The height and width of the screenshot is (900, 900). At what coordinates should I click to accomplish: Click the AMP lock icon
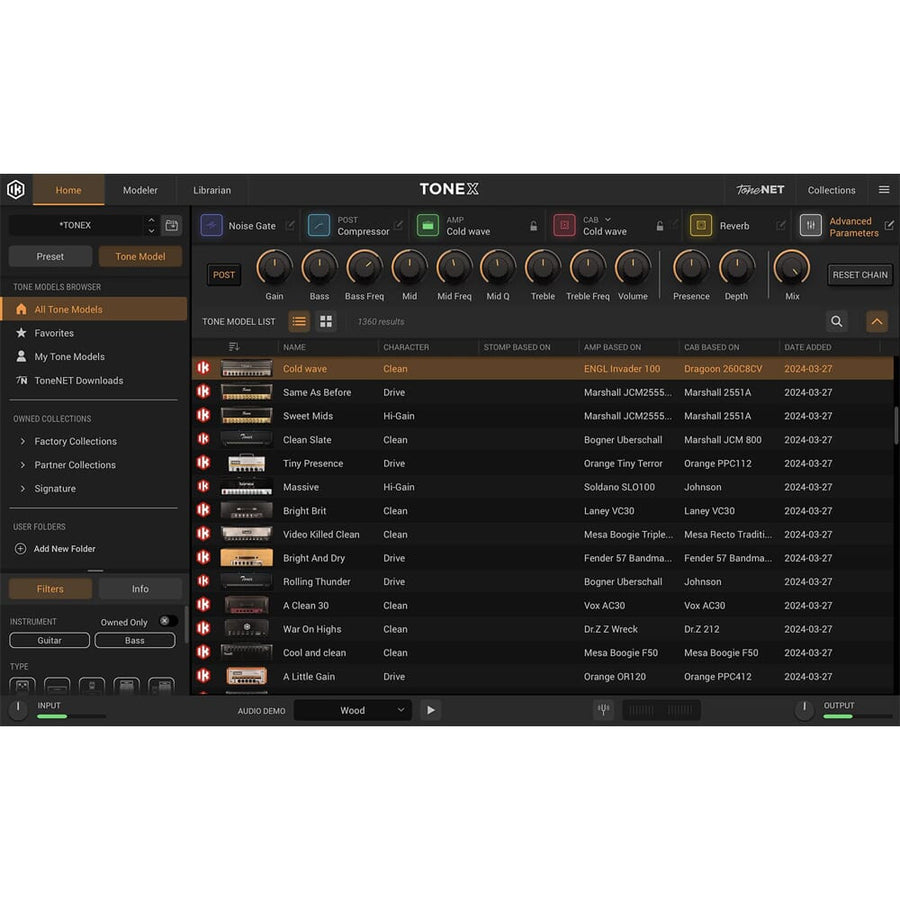[x=533, y=226]
